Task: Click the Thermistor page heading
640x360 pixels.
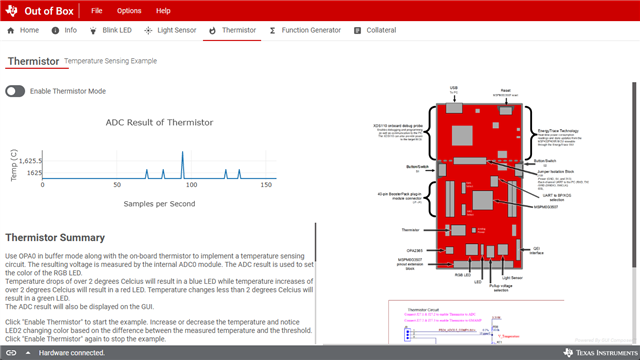Action: pos(33,61)
